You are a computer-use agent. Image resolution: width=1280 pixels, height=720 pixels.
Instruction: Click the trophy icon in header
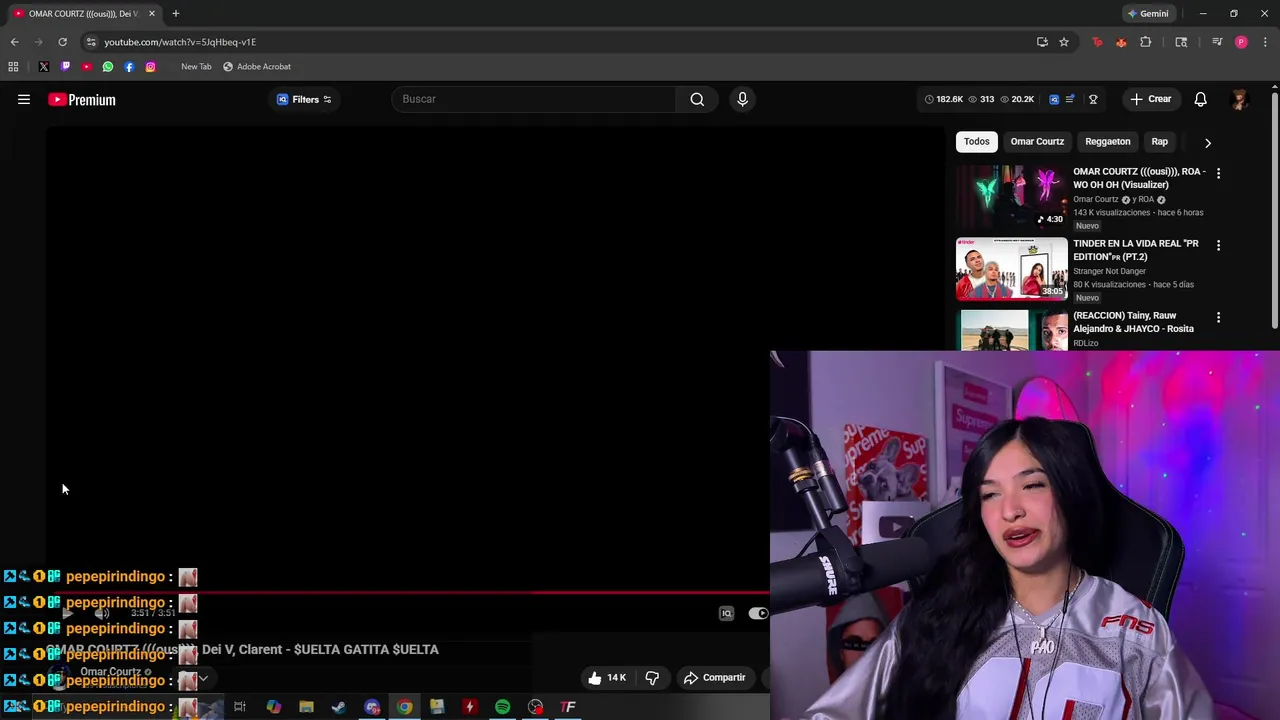pos(1093,99)
